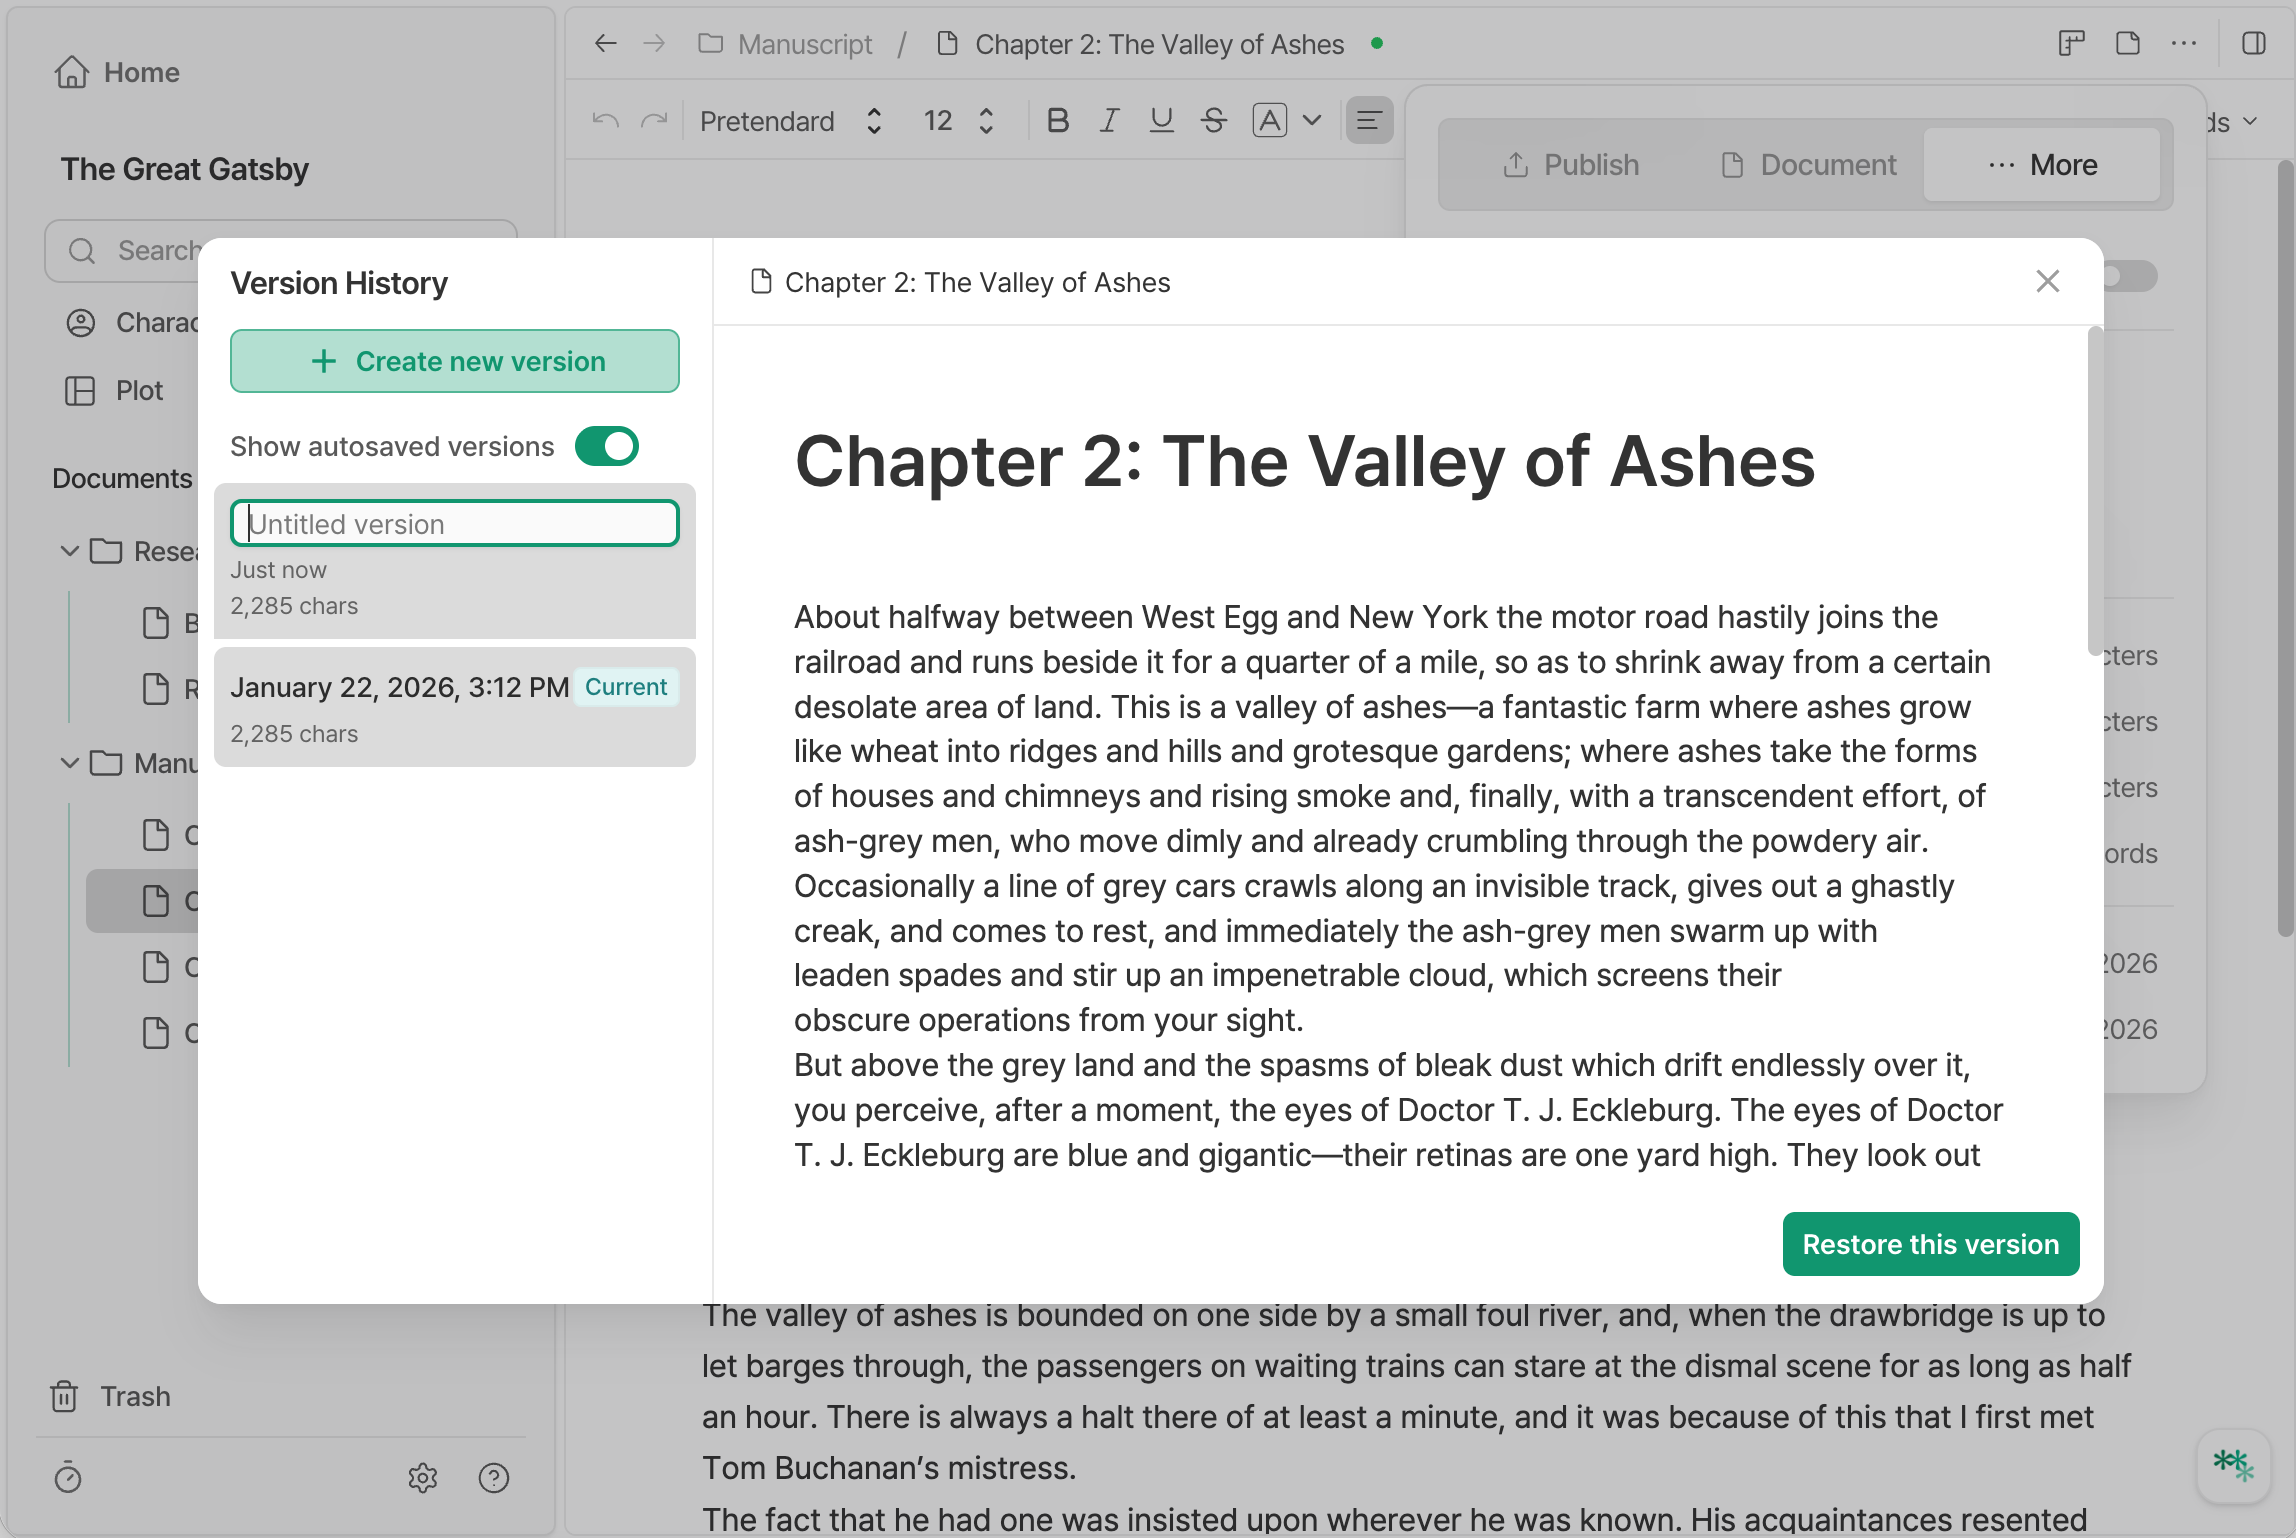Click Create new version
This screenshot has height=1538, width=2296.
[455, 361]
